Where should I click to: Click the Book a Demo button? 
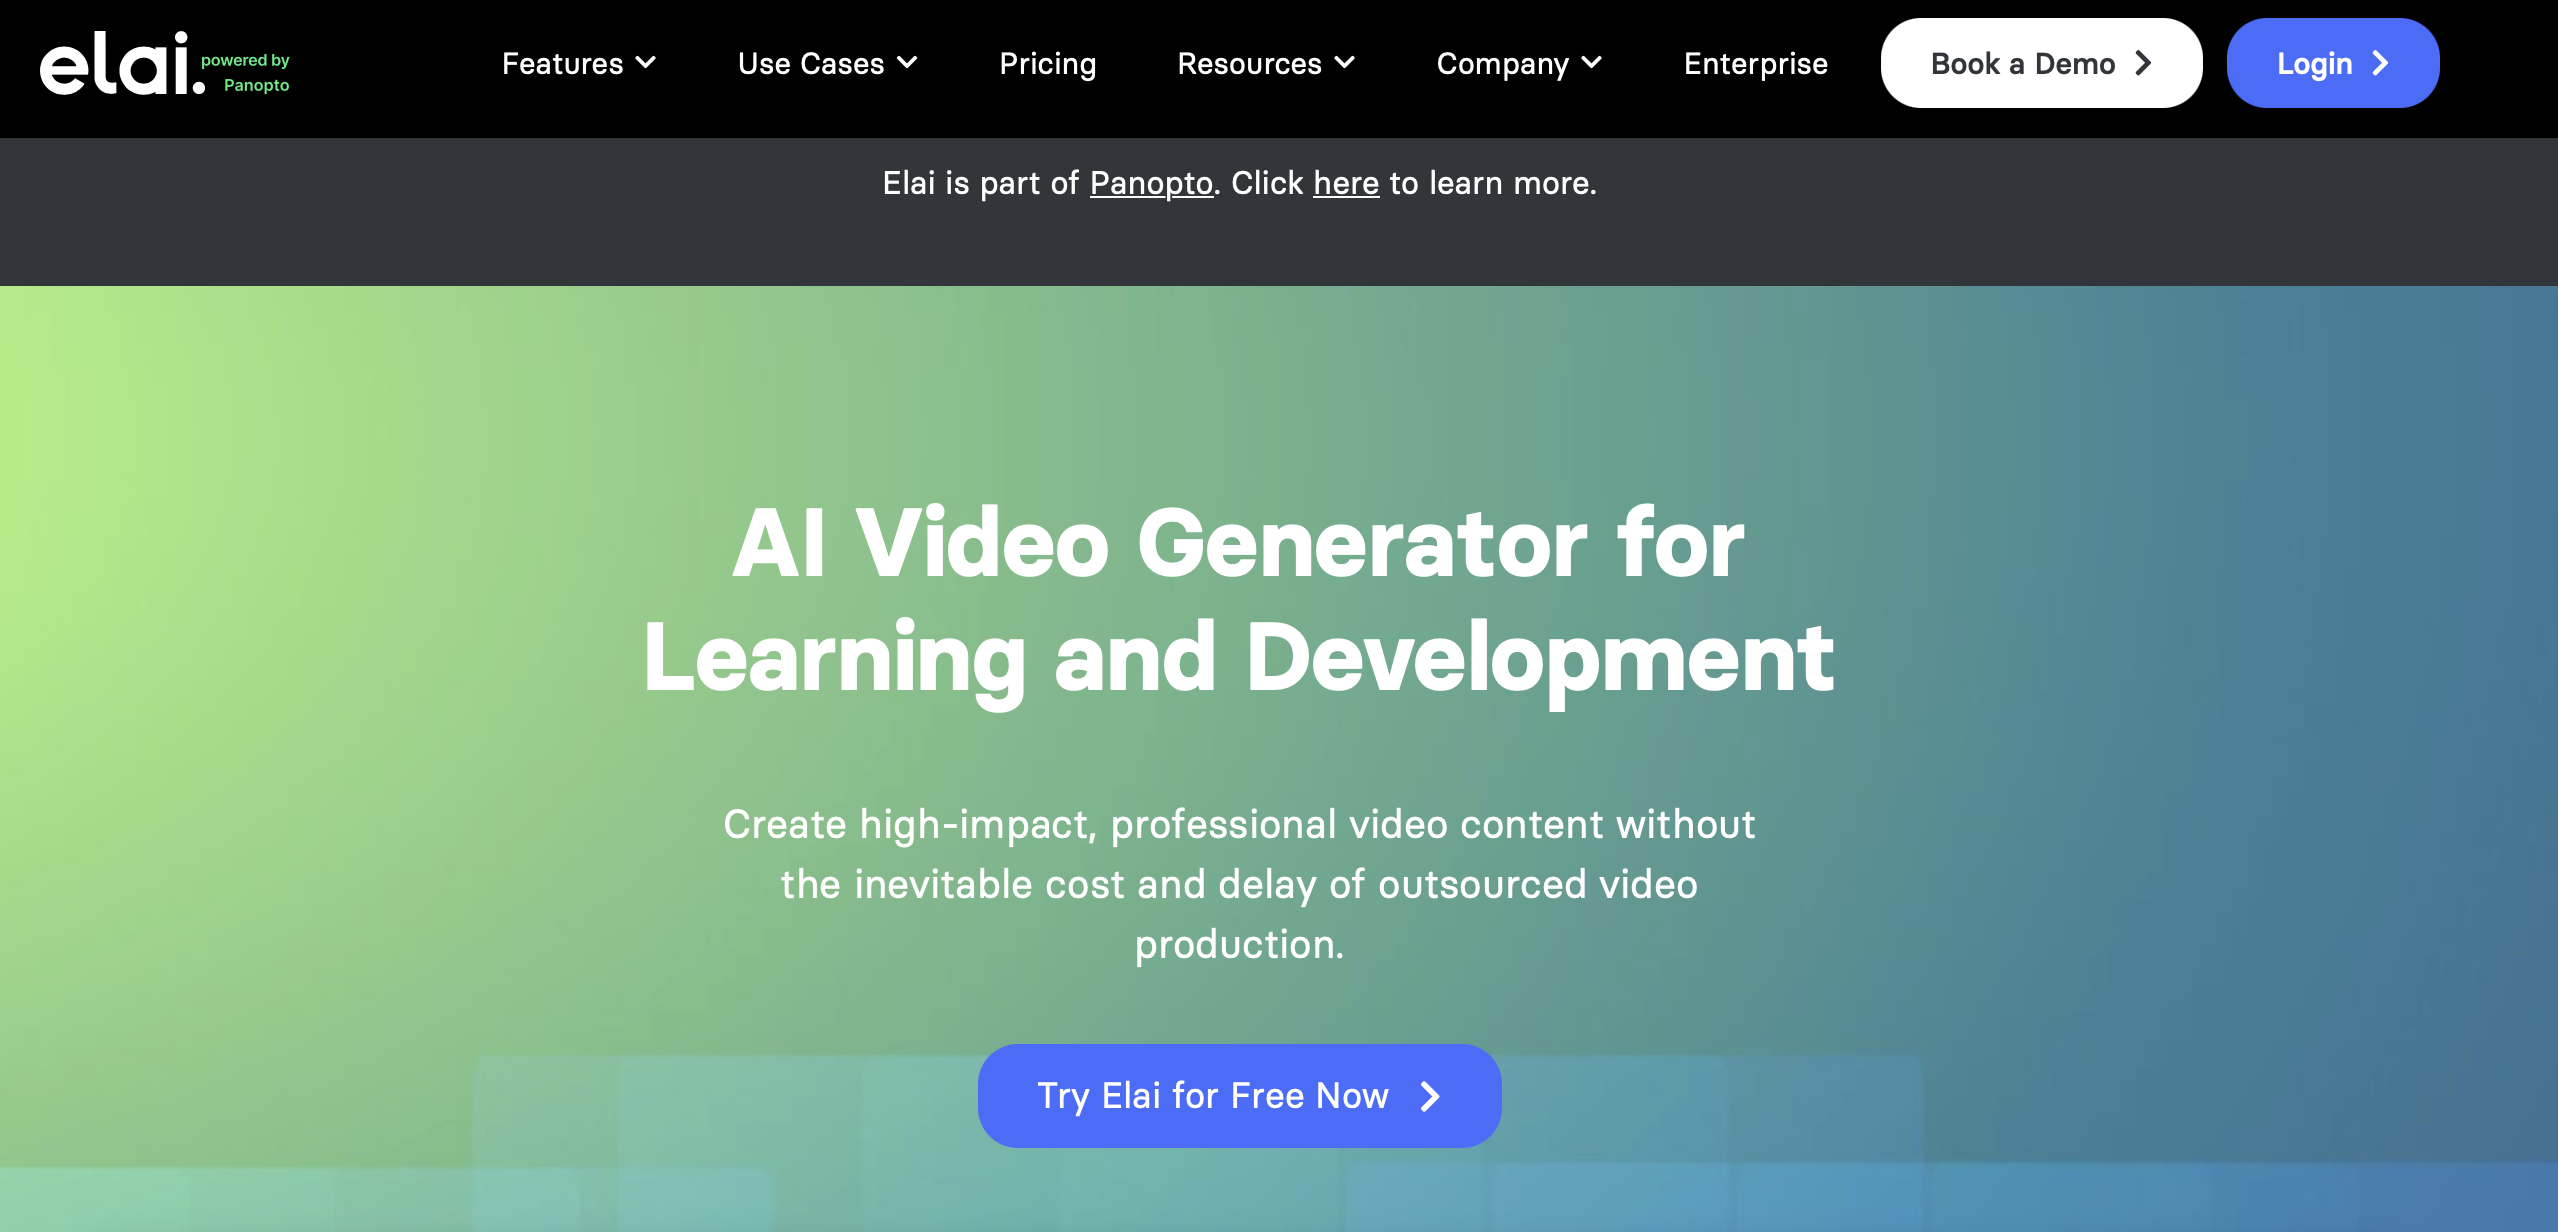point(2041,63)
